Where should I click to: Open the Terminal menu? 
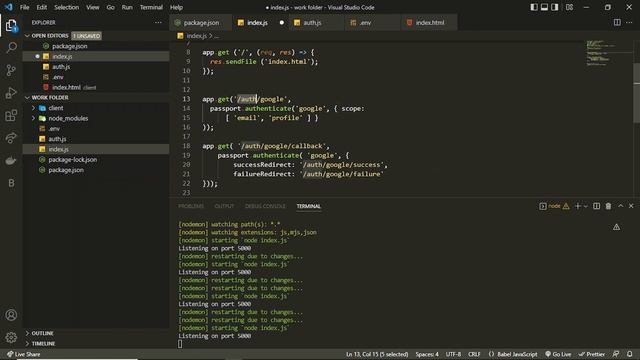click(x=151, y=7)
